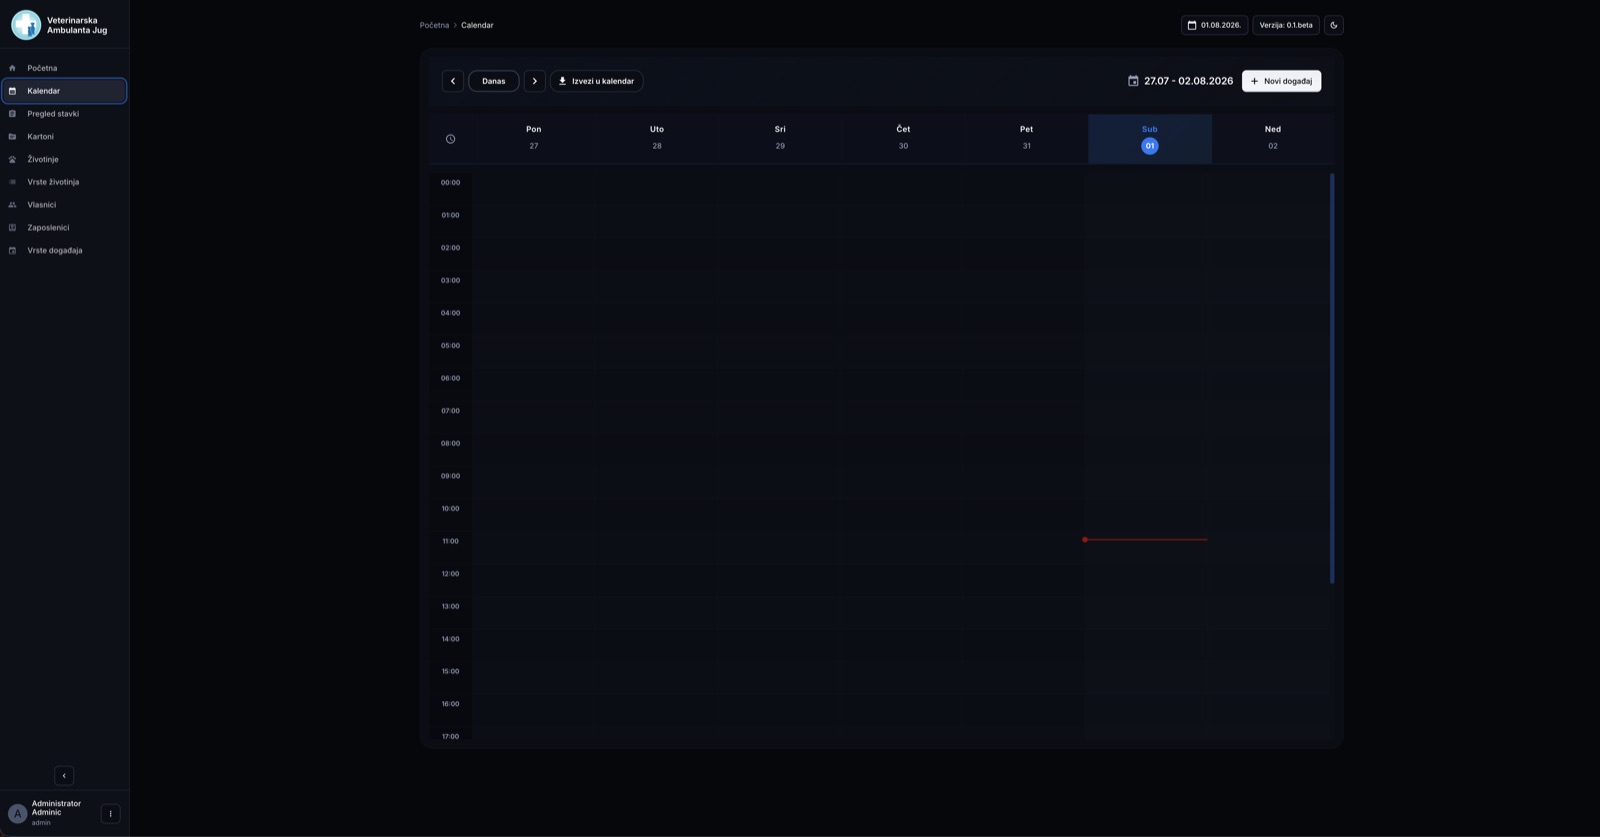1600x837 pixels.
Task: Go to the previous week
Action: [x=453, y=81]
